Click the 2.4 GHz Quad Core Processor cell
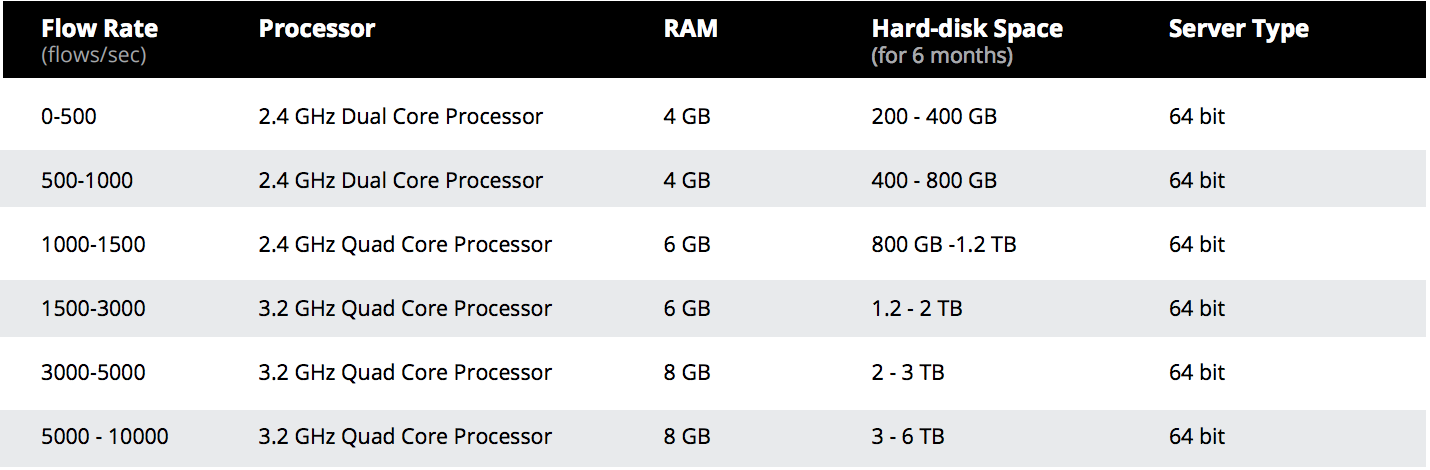 (x=405, y=245)
